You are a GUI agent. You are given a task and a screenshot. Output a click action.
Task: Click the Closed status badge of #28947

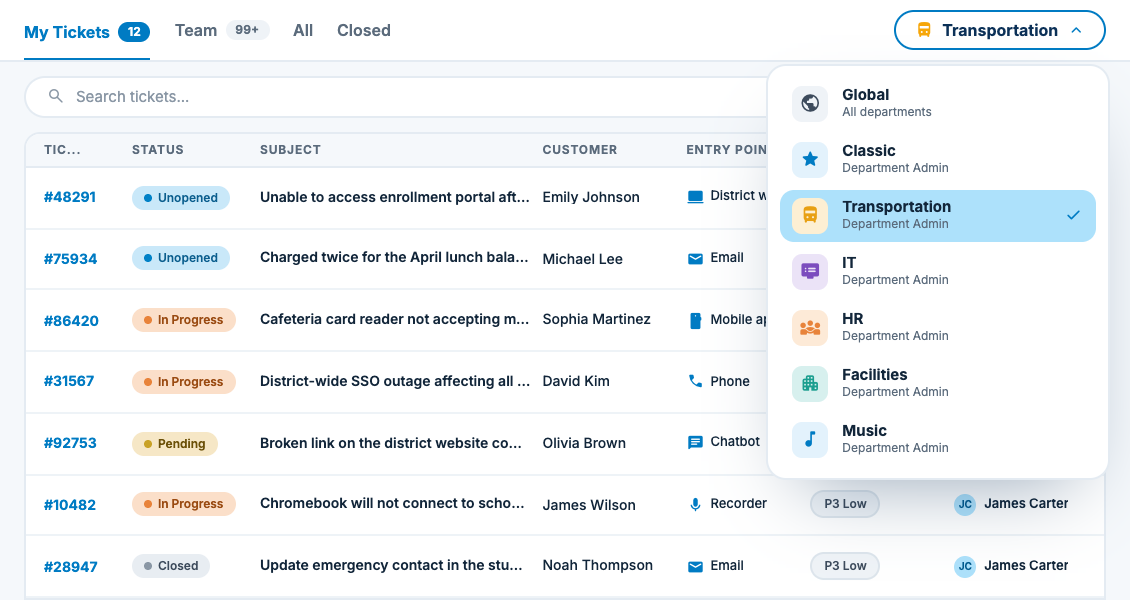tap(171, 565)
